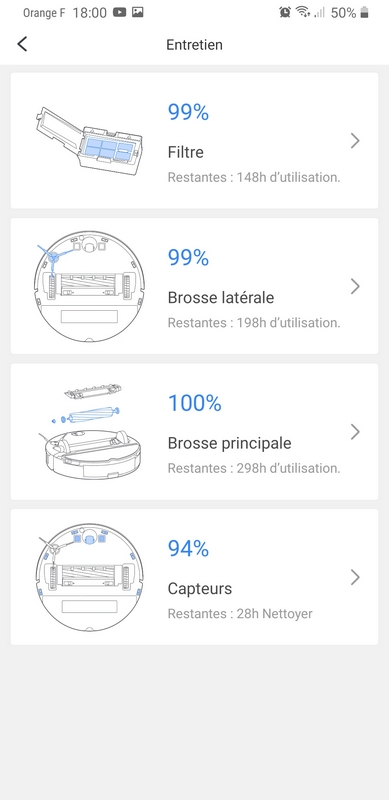Select the Filtre label
Screen dimensions: 389x800
click(186, 152)
